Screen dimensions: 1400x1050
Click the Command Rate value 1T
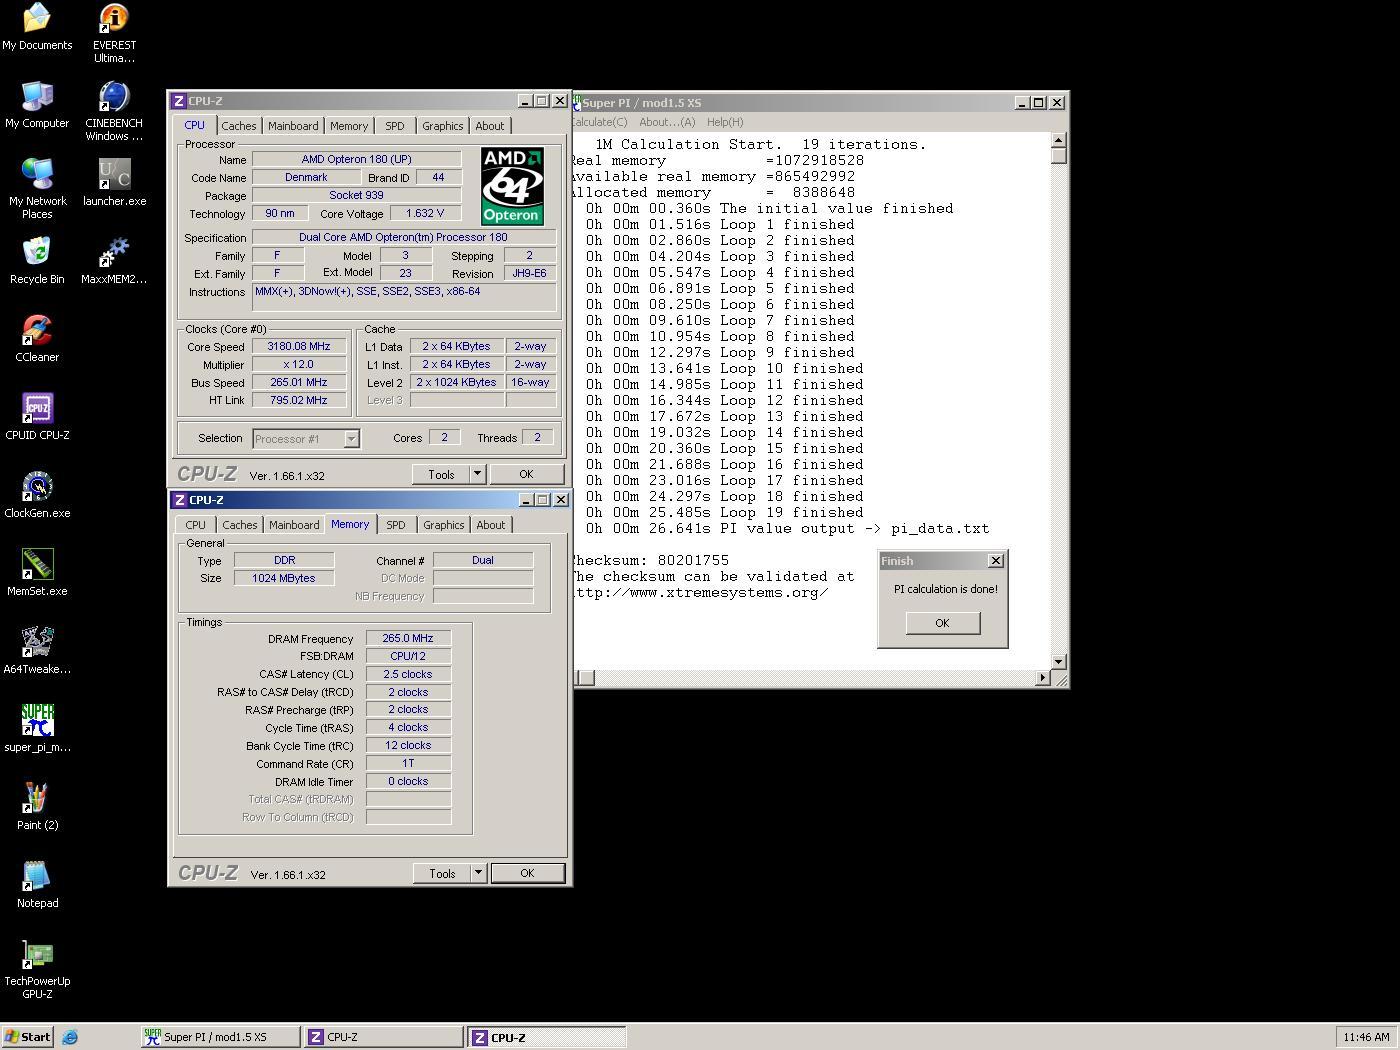(x=408, y=763)
